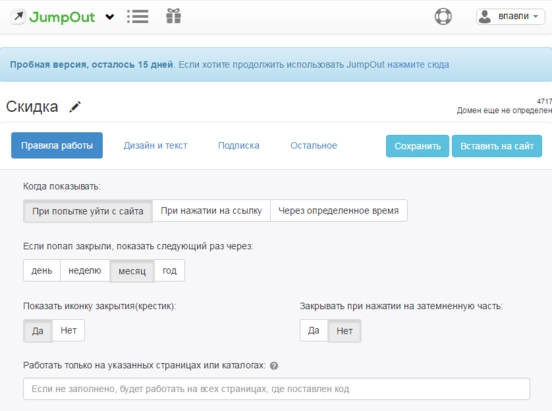Choose 'неделю' as the repeat interval
This screenshot has height=411, width=552.
click(85, 270)
